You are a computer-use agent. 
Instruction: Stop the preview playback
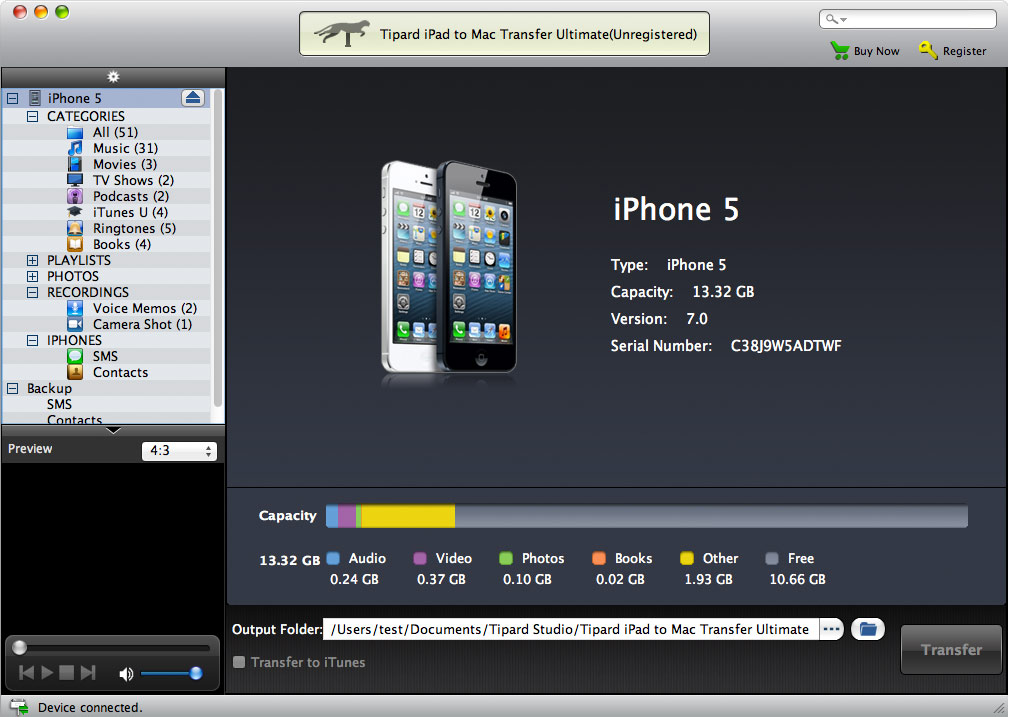66,673
